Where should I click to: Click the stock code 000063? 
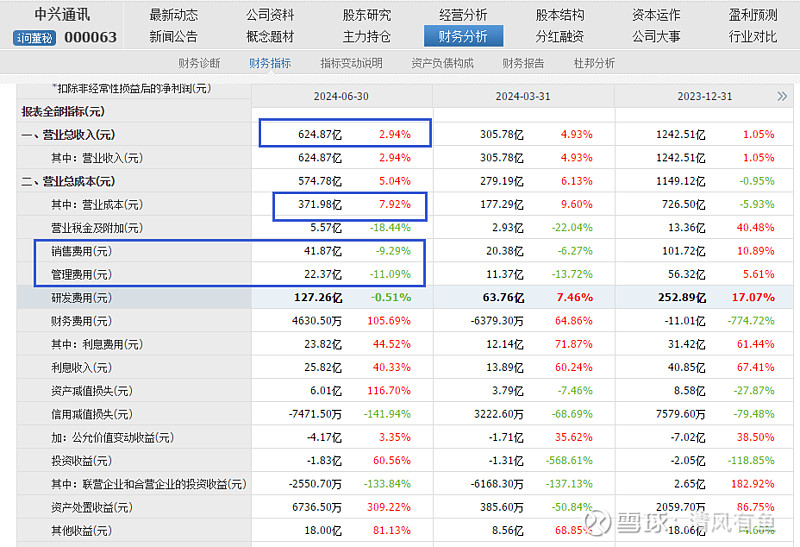(x=90, y=37)
